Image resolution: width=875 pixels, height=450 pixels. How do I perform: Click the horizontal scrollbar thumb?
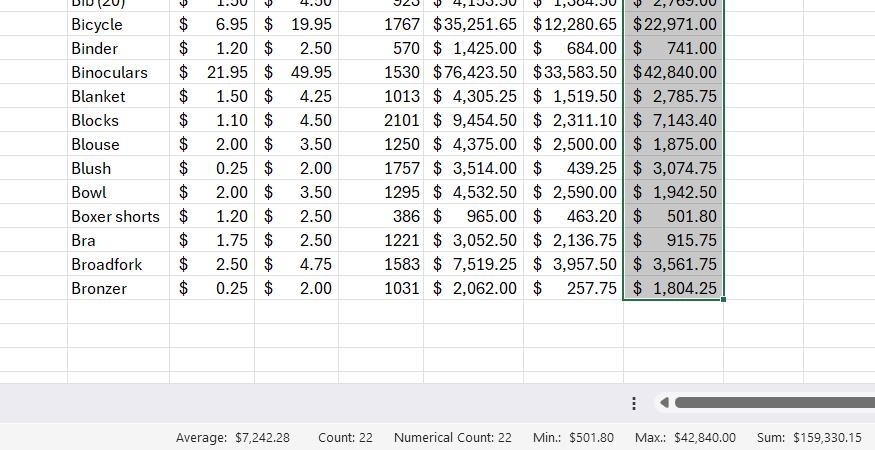[x=775, y=403]
